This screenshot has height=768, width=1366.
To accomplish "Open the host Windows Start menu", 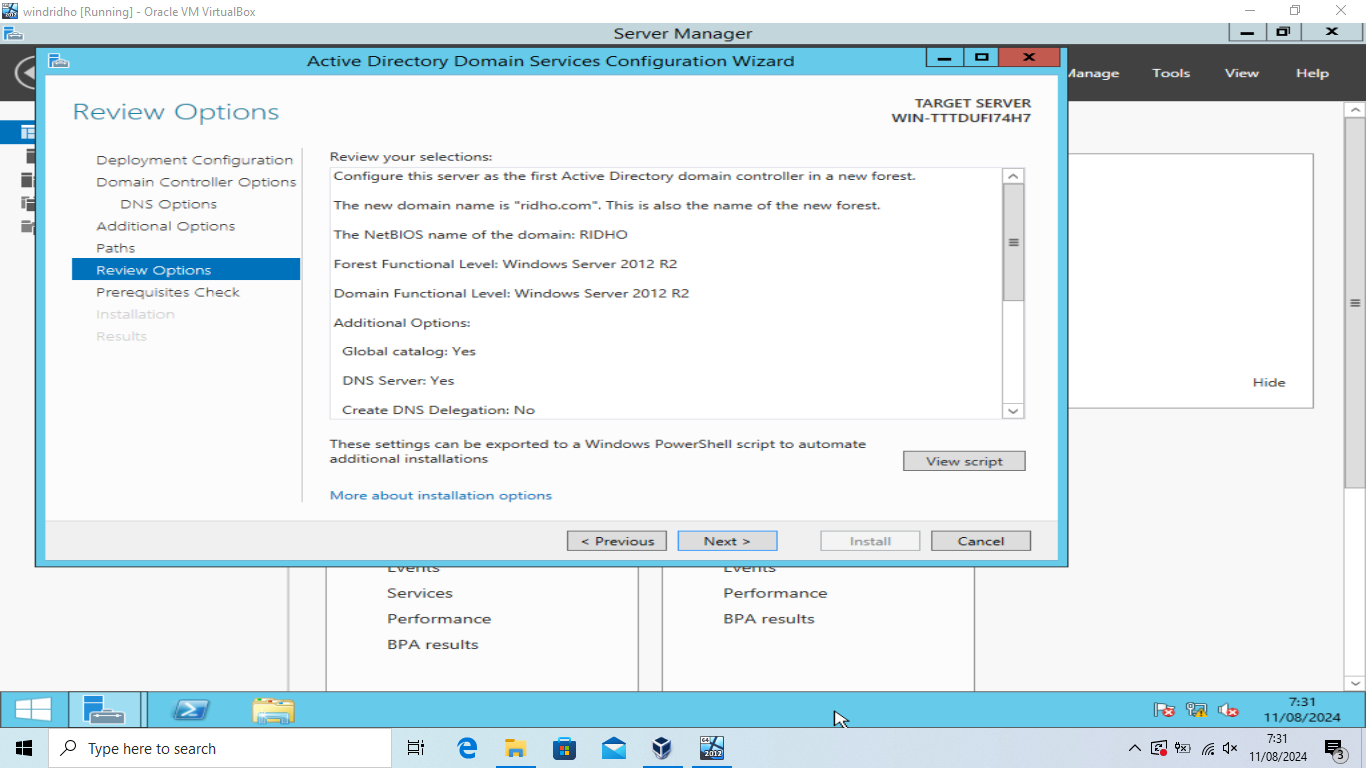I will (24, 748).
